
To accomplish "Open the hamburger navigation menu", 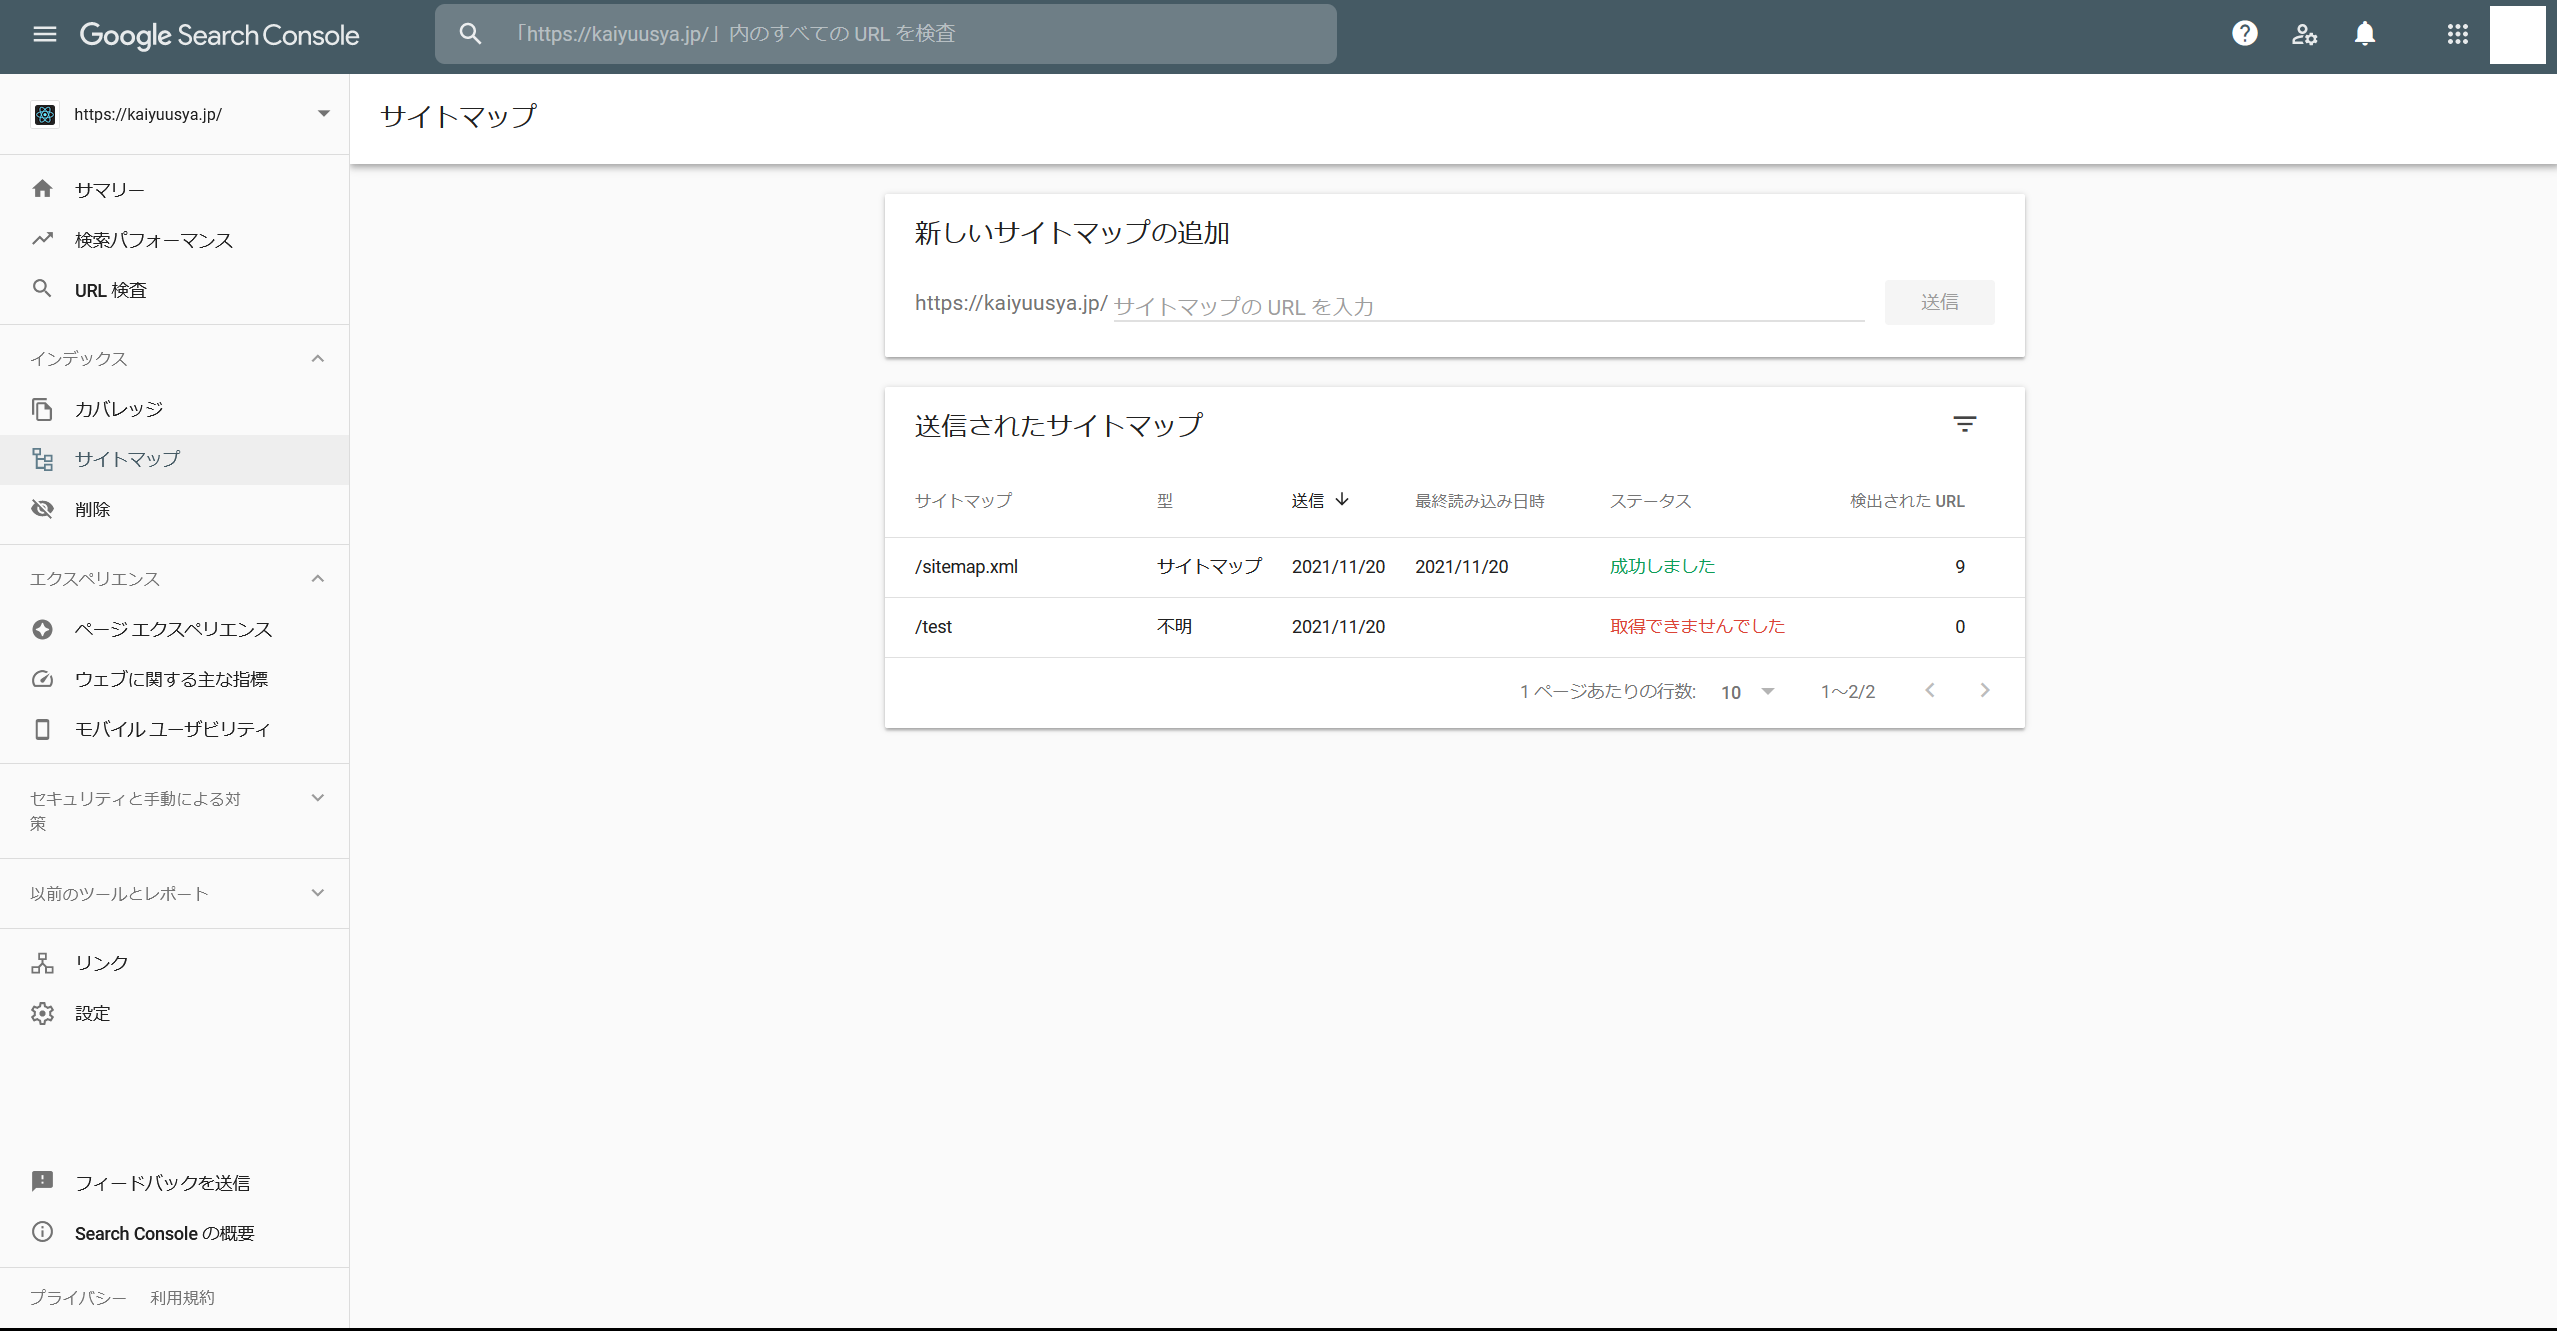I will pyautogui.click(x=44, y=35).
